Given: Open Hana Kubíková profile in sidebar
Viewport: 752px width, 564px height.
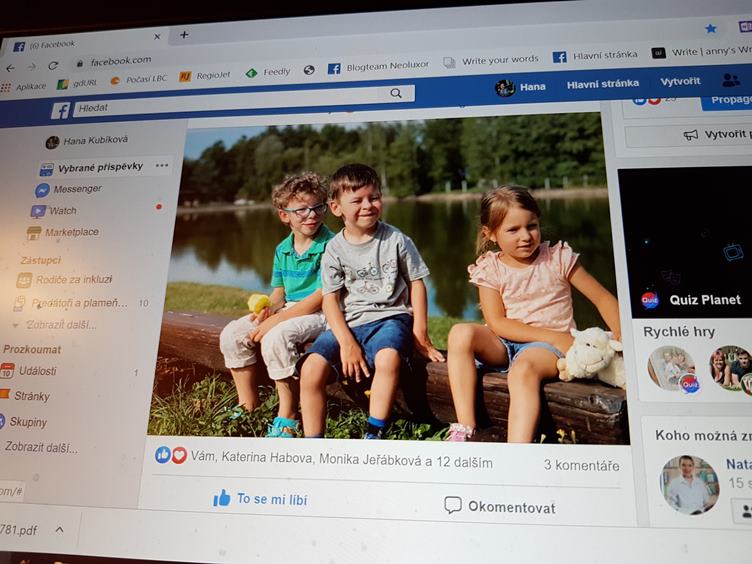Looking at the screenshot, I should click(86, 141).
